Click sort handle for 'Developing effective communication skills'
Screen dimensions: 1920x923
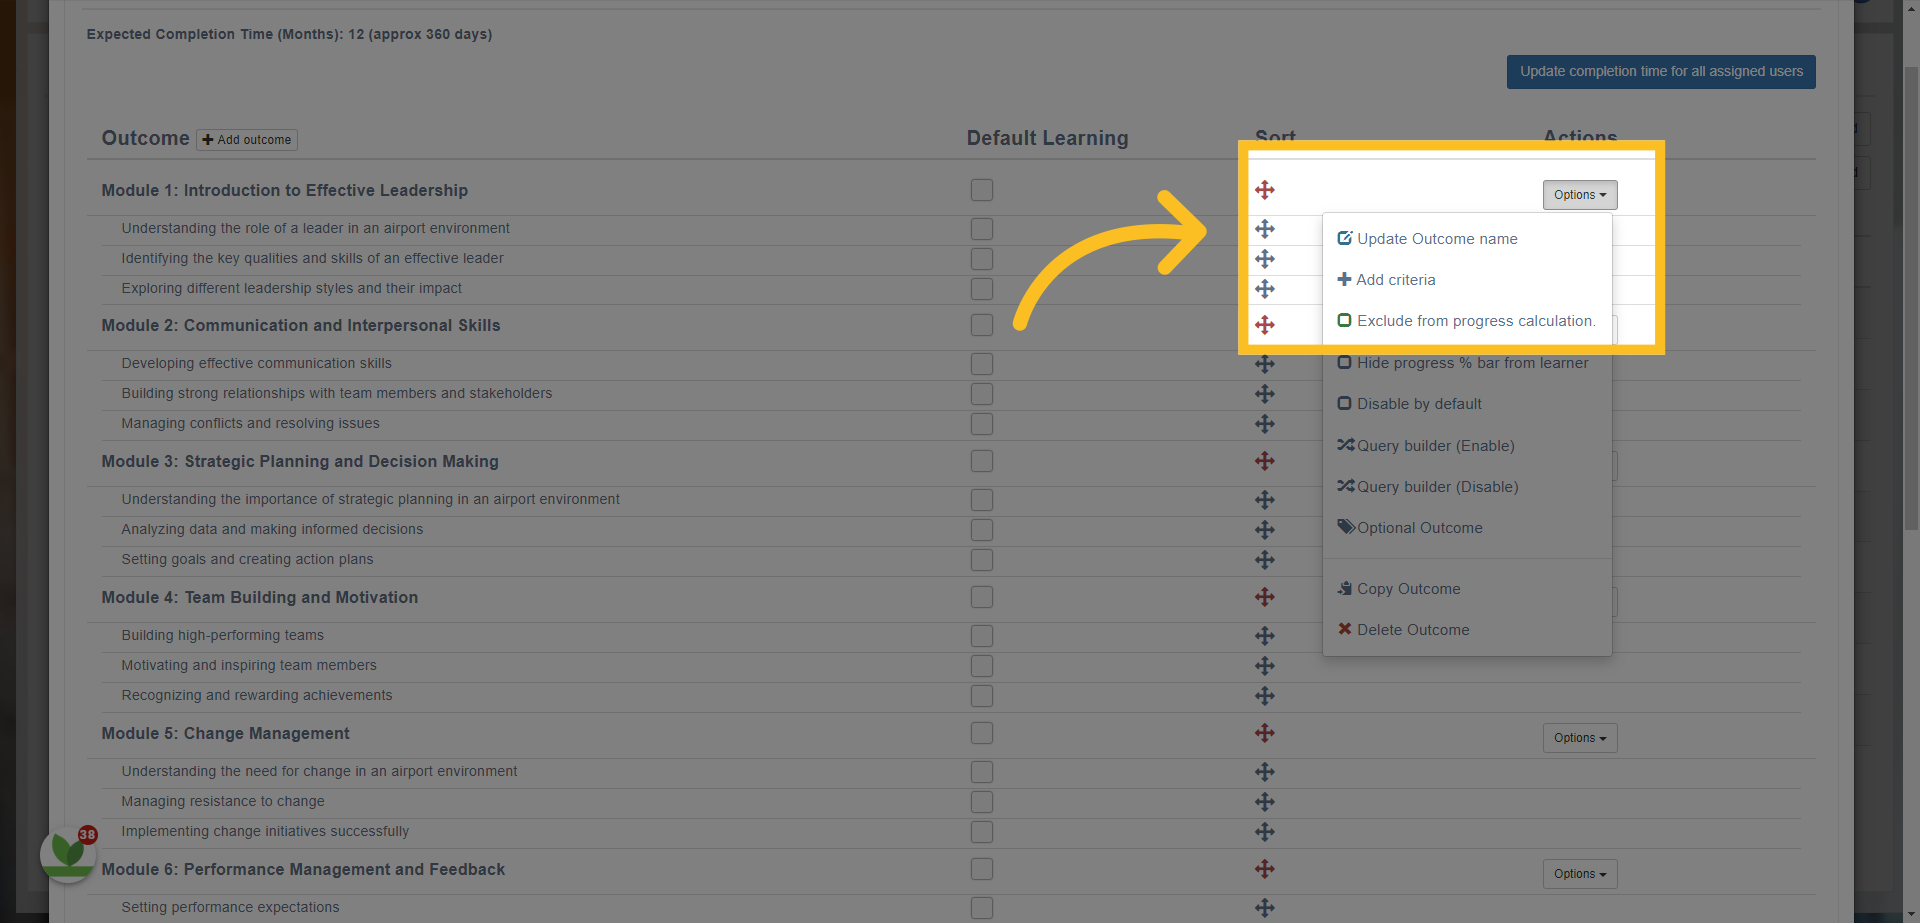1264,364
